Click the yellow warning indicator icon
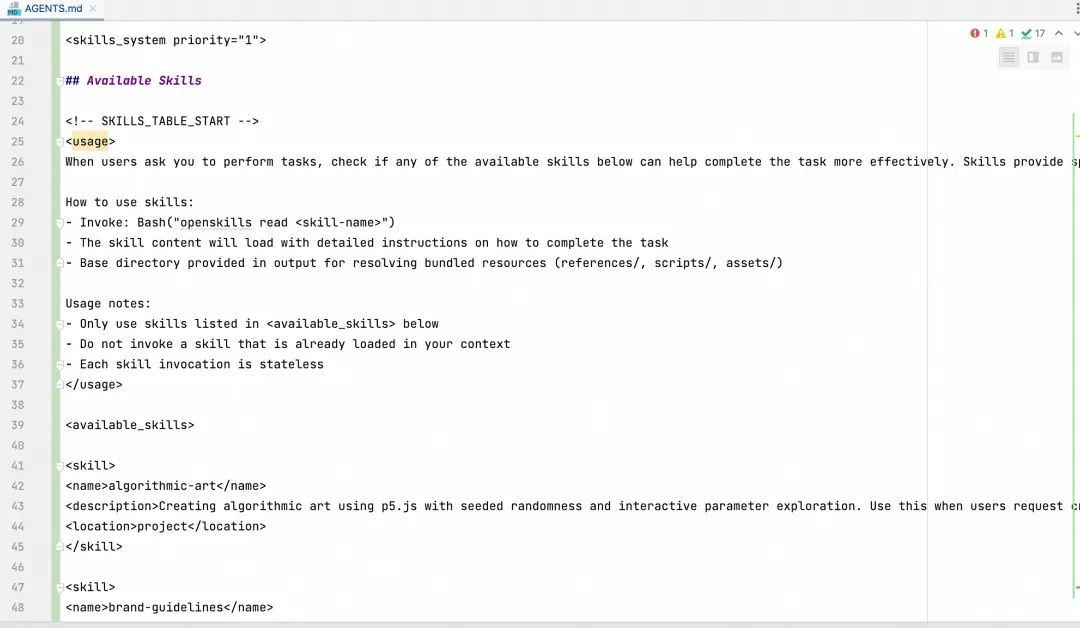The height and width of the screenshot is (628, 1080). point(1000,34)
